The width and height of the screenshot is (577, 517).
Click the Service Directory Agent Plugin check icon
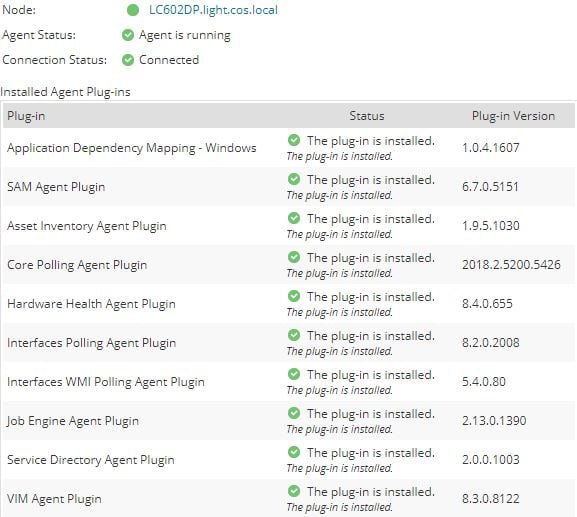click(x=294, y=452)
